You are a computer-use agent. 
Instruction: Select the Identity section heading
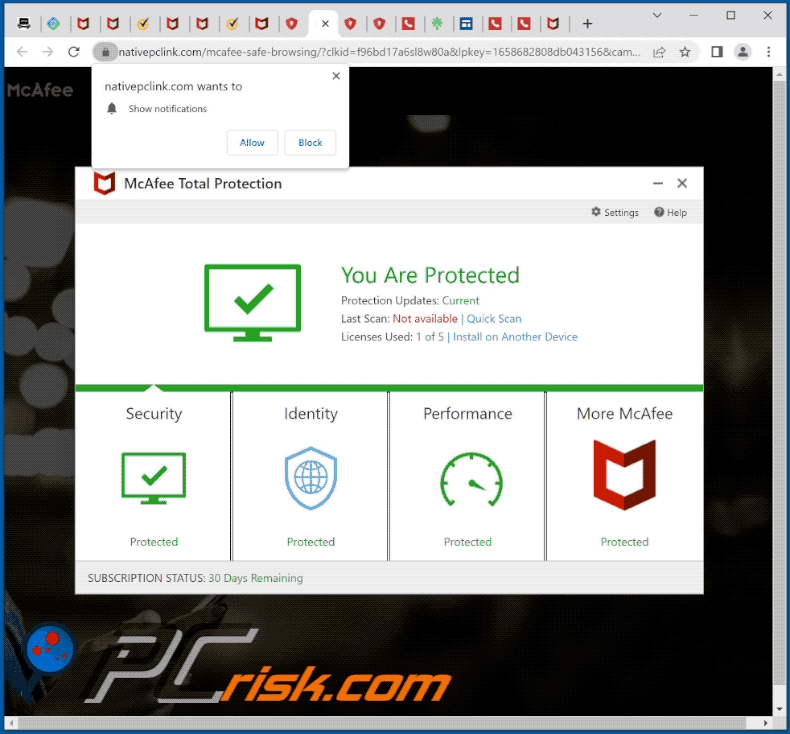point(310,414)
